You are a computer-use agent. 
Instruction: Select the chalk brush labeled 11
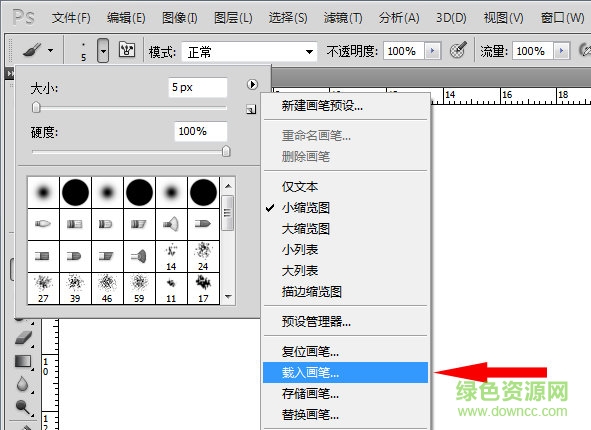[171, 289]
